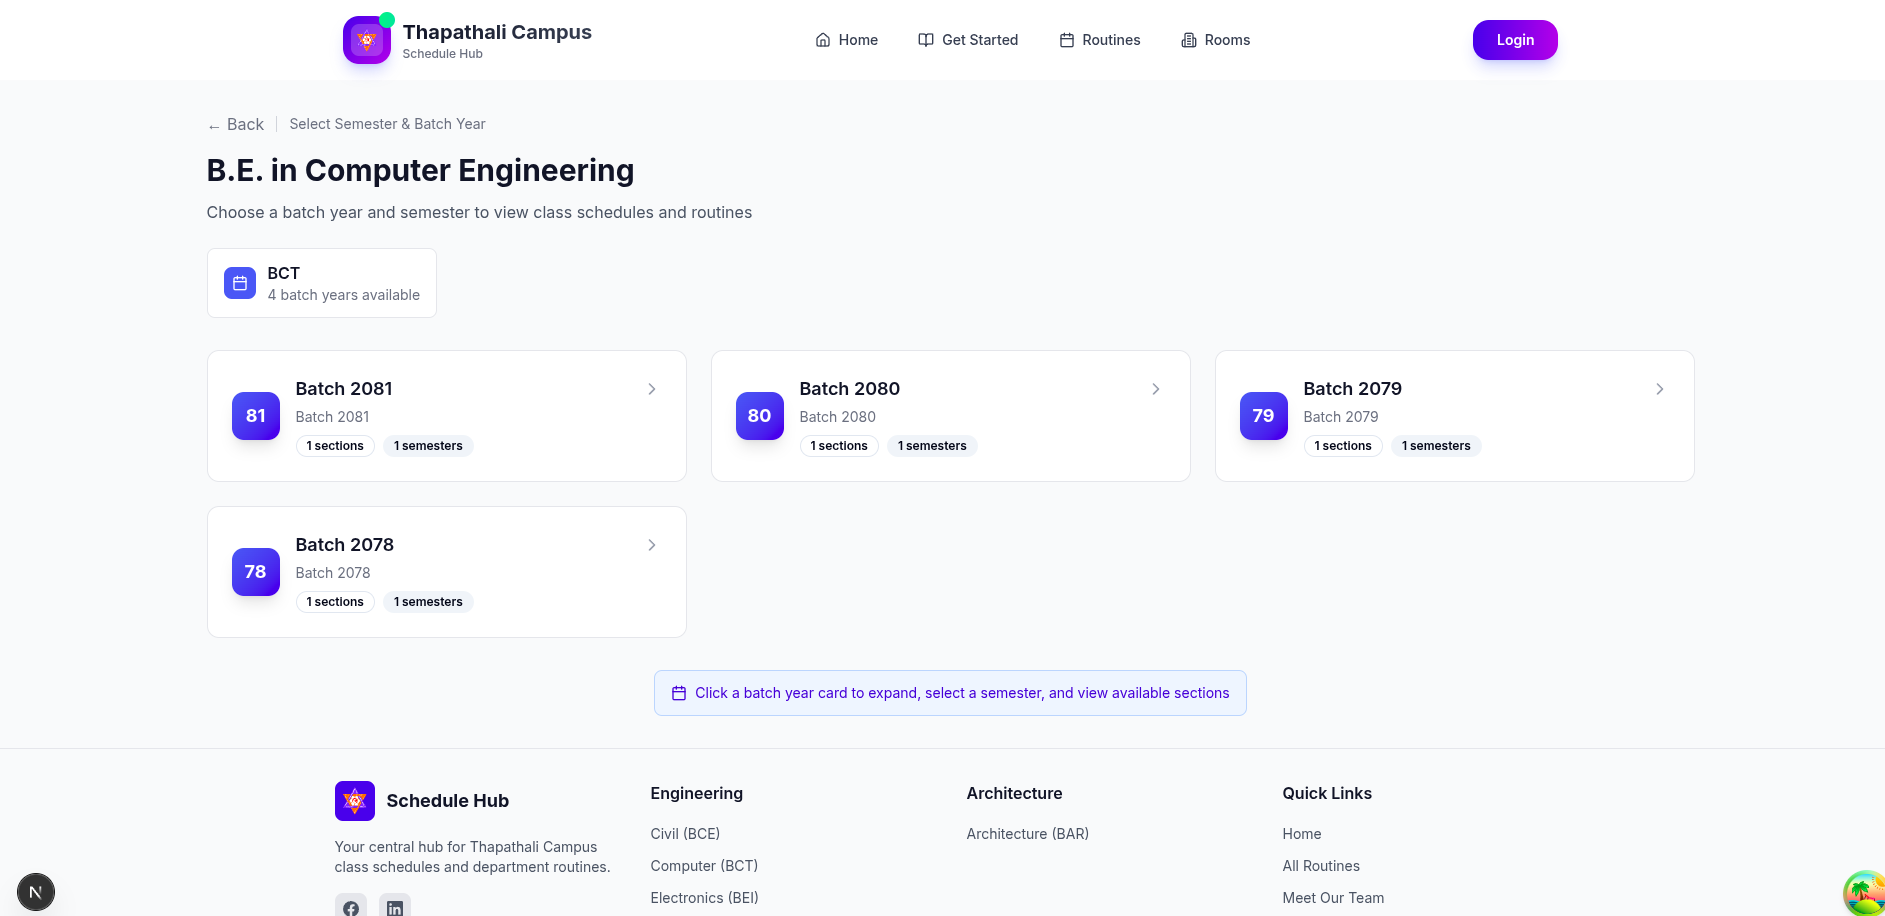Click the "Engineering" footer heading
Image resolution: width=1885 pixels, height=916 pixels.
pos(697,793)
